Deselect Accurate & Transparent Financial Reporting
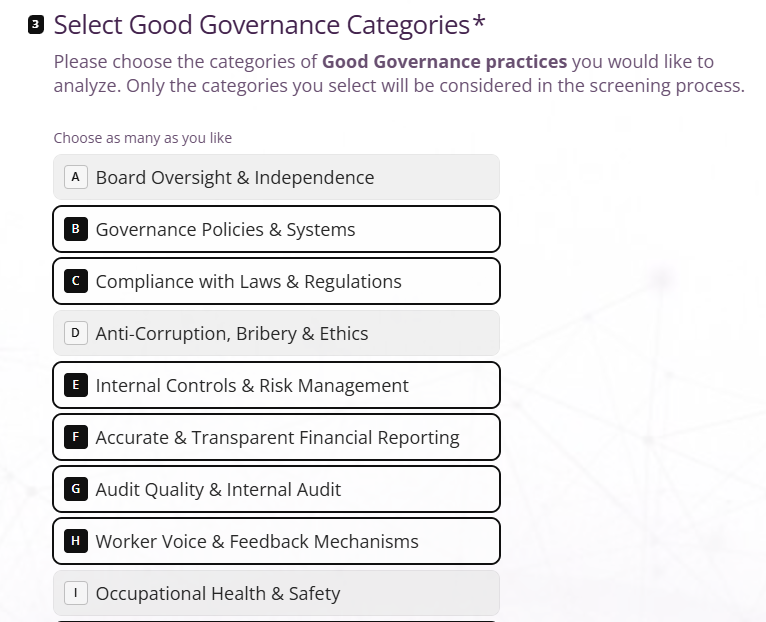Image resolution: width=766 pixels, height=622 pixels. point(277,437)
